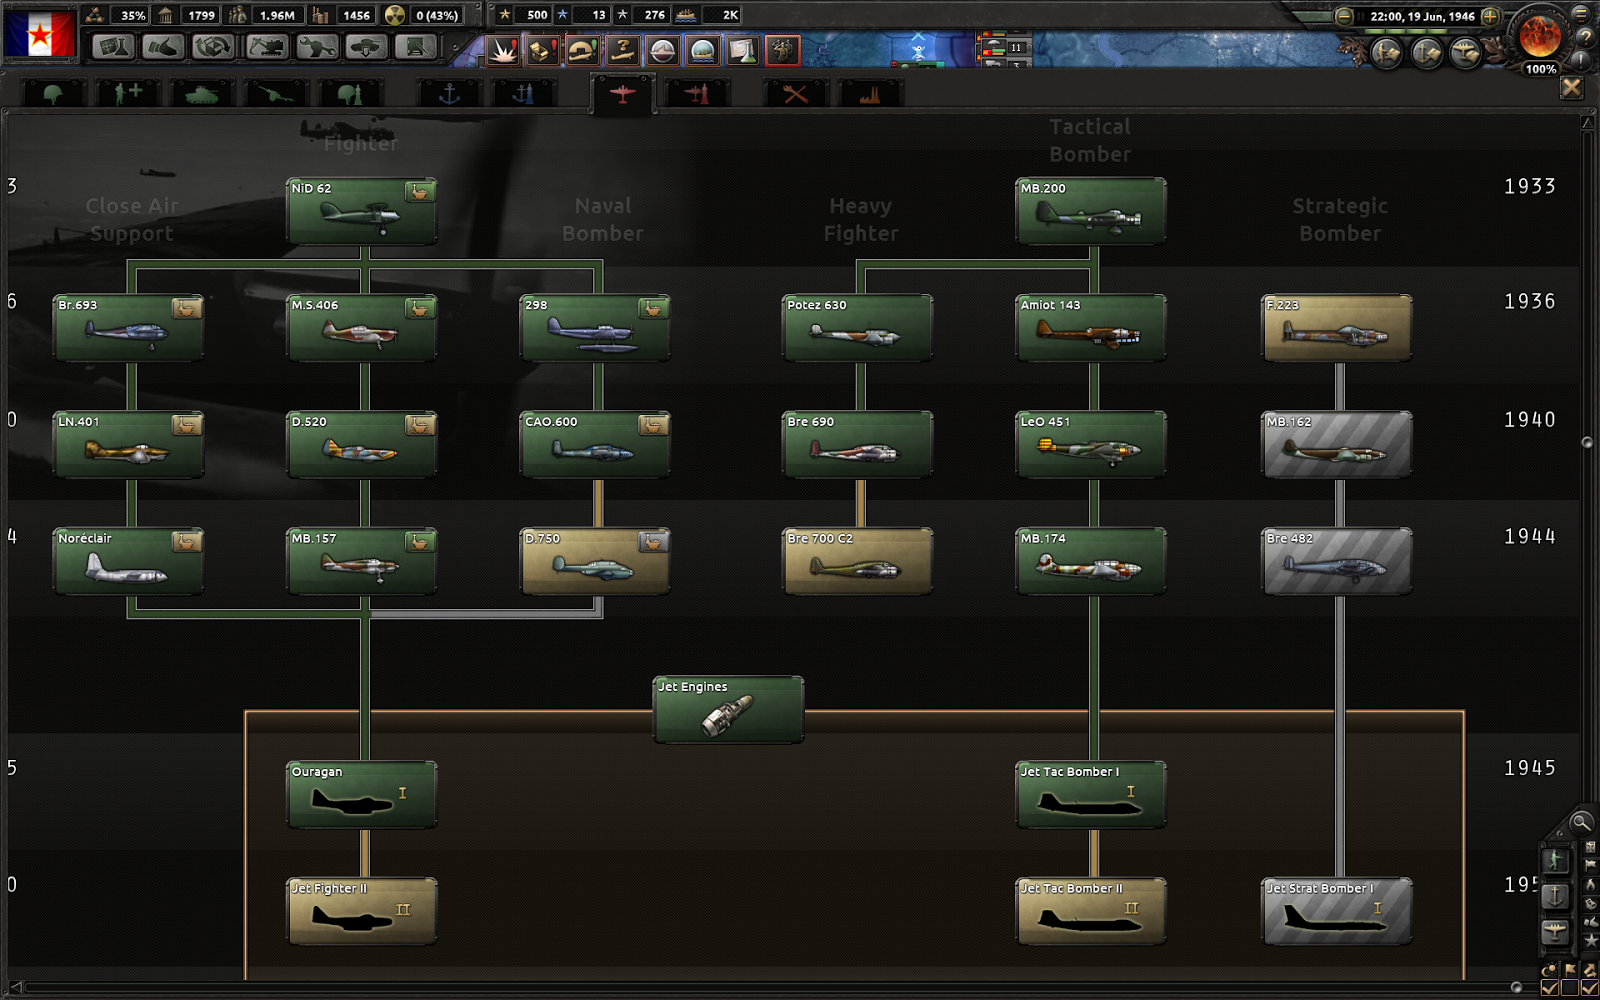Select the Noréclair technology
Screen dimensions: 1600x1000
pos(128,562)
